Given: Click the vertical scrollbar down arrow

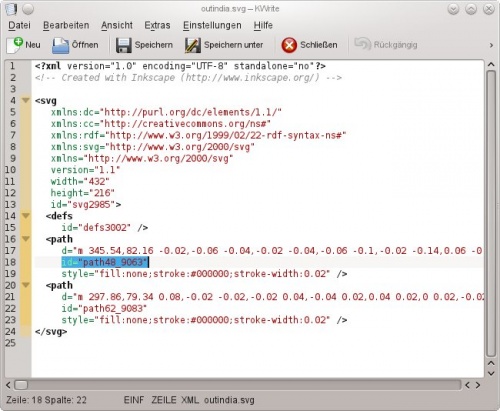Looking at the screenshot, I should pos(491,373).
